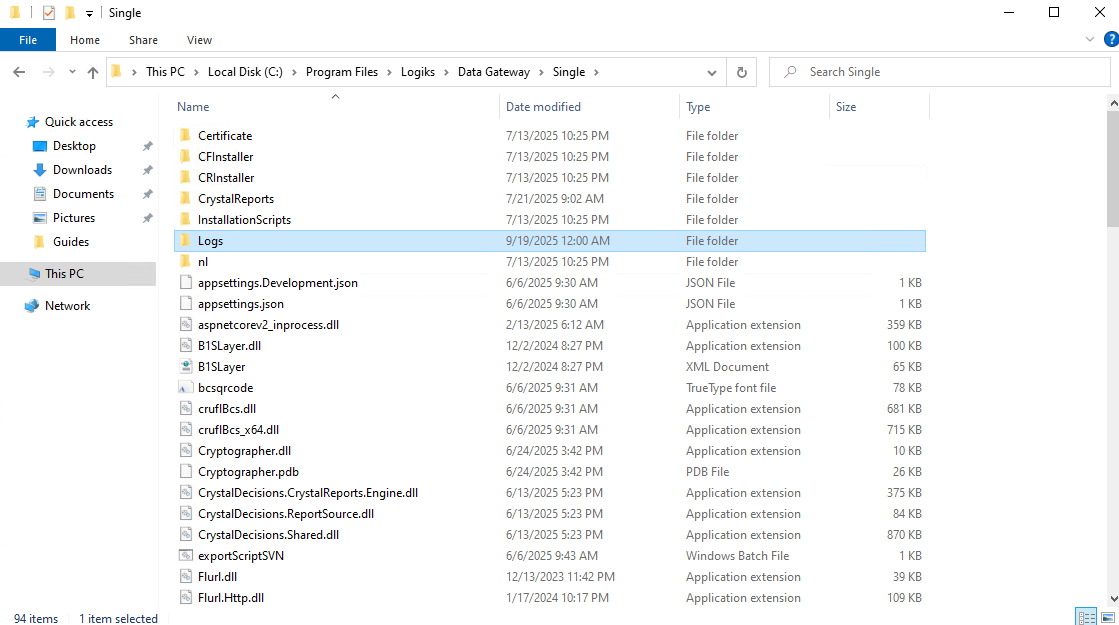
Task: Open the B1SLayer XML document icon
Action: click(185, 367)
